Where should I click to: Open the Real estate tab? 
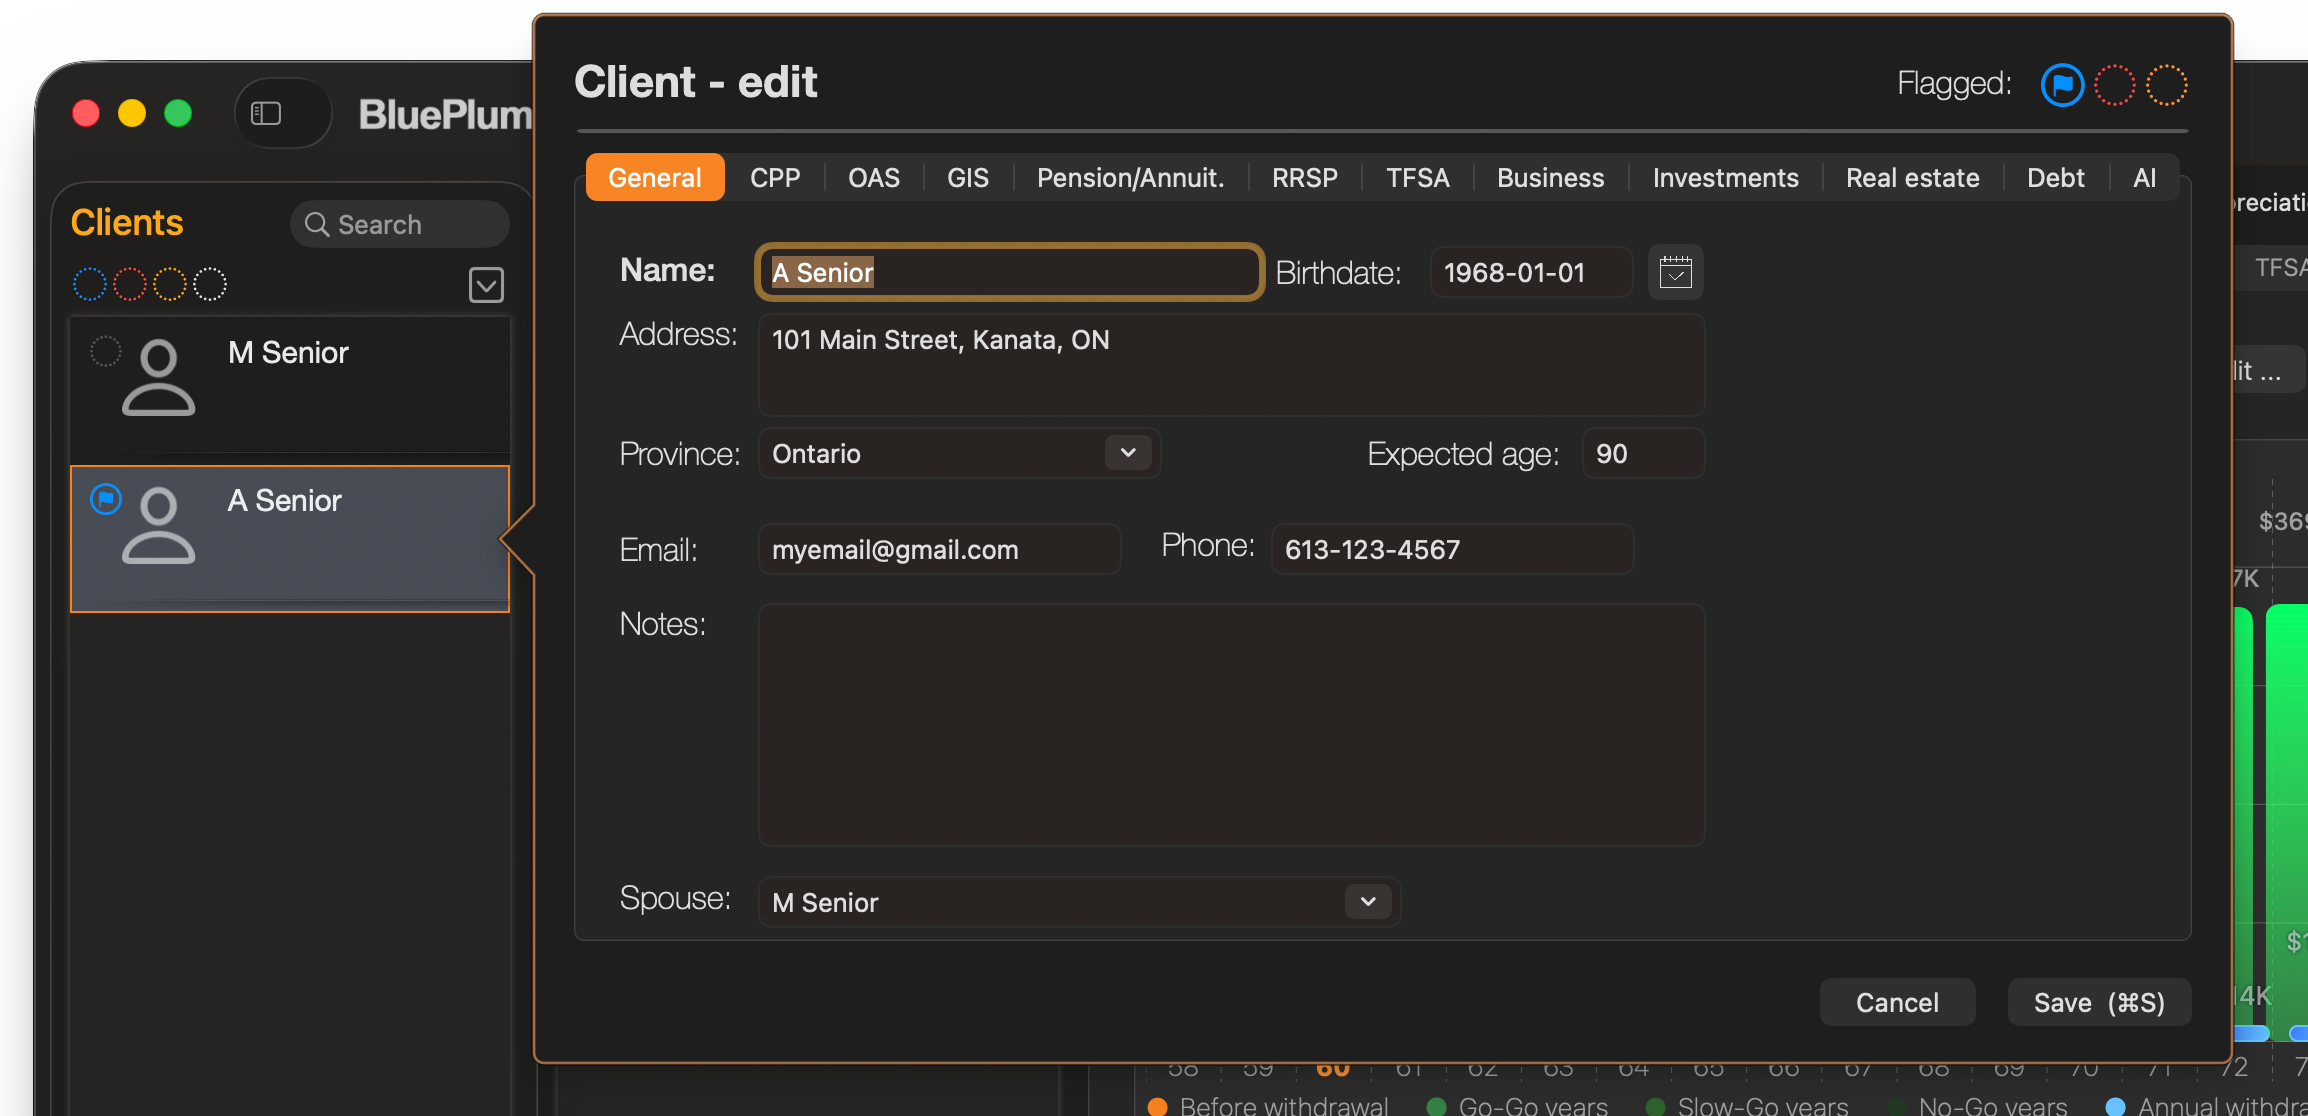[1913, 178]
